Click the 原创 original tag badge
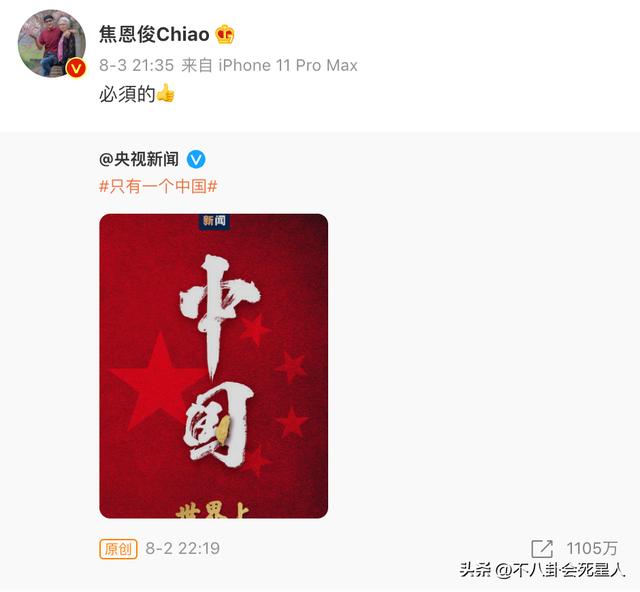 118,548
